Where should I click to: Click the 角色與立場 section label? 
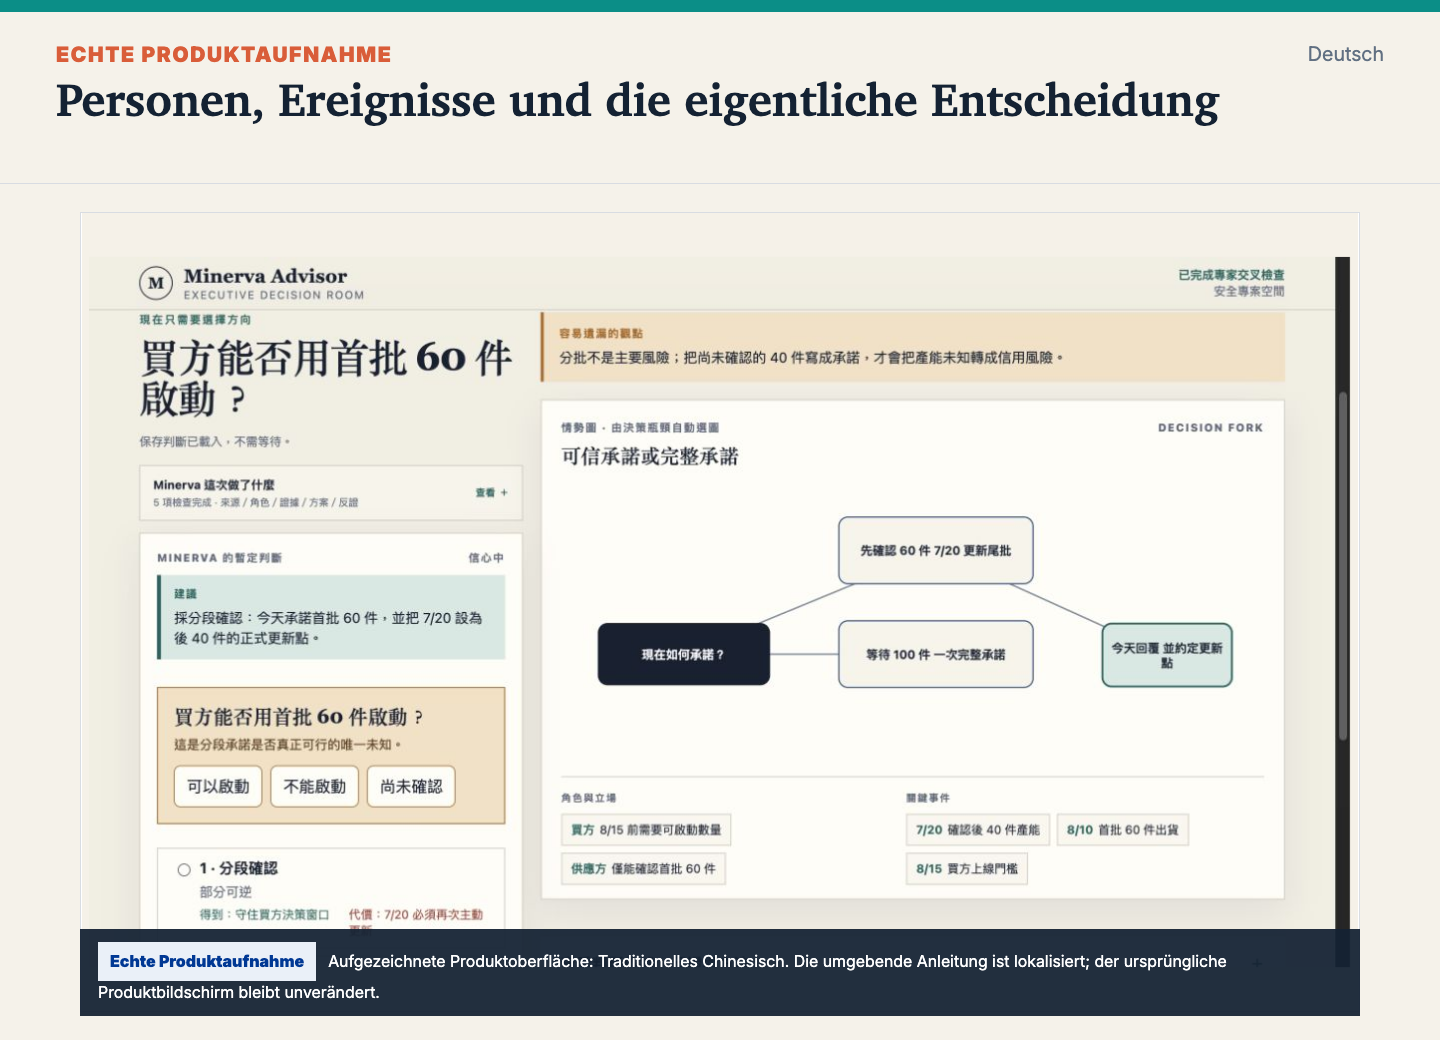(589, 798)
